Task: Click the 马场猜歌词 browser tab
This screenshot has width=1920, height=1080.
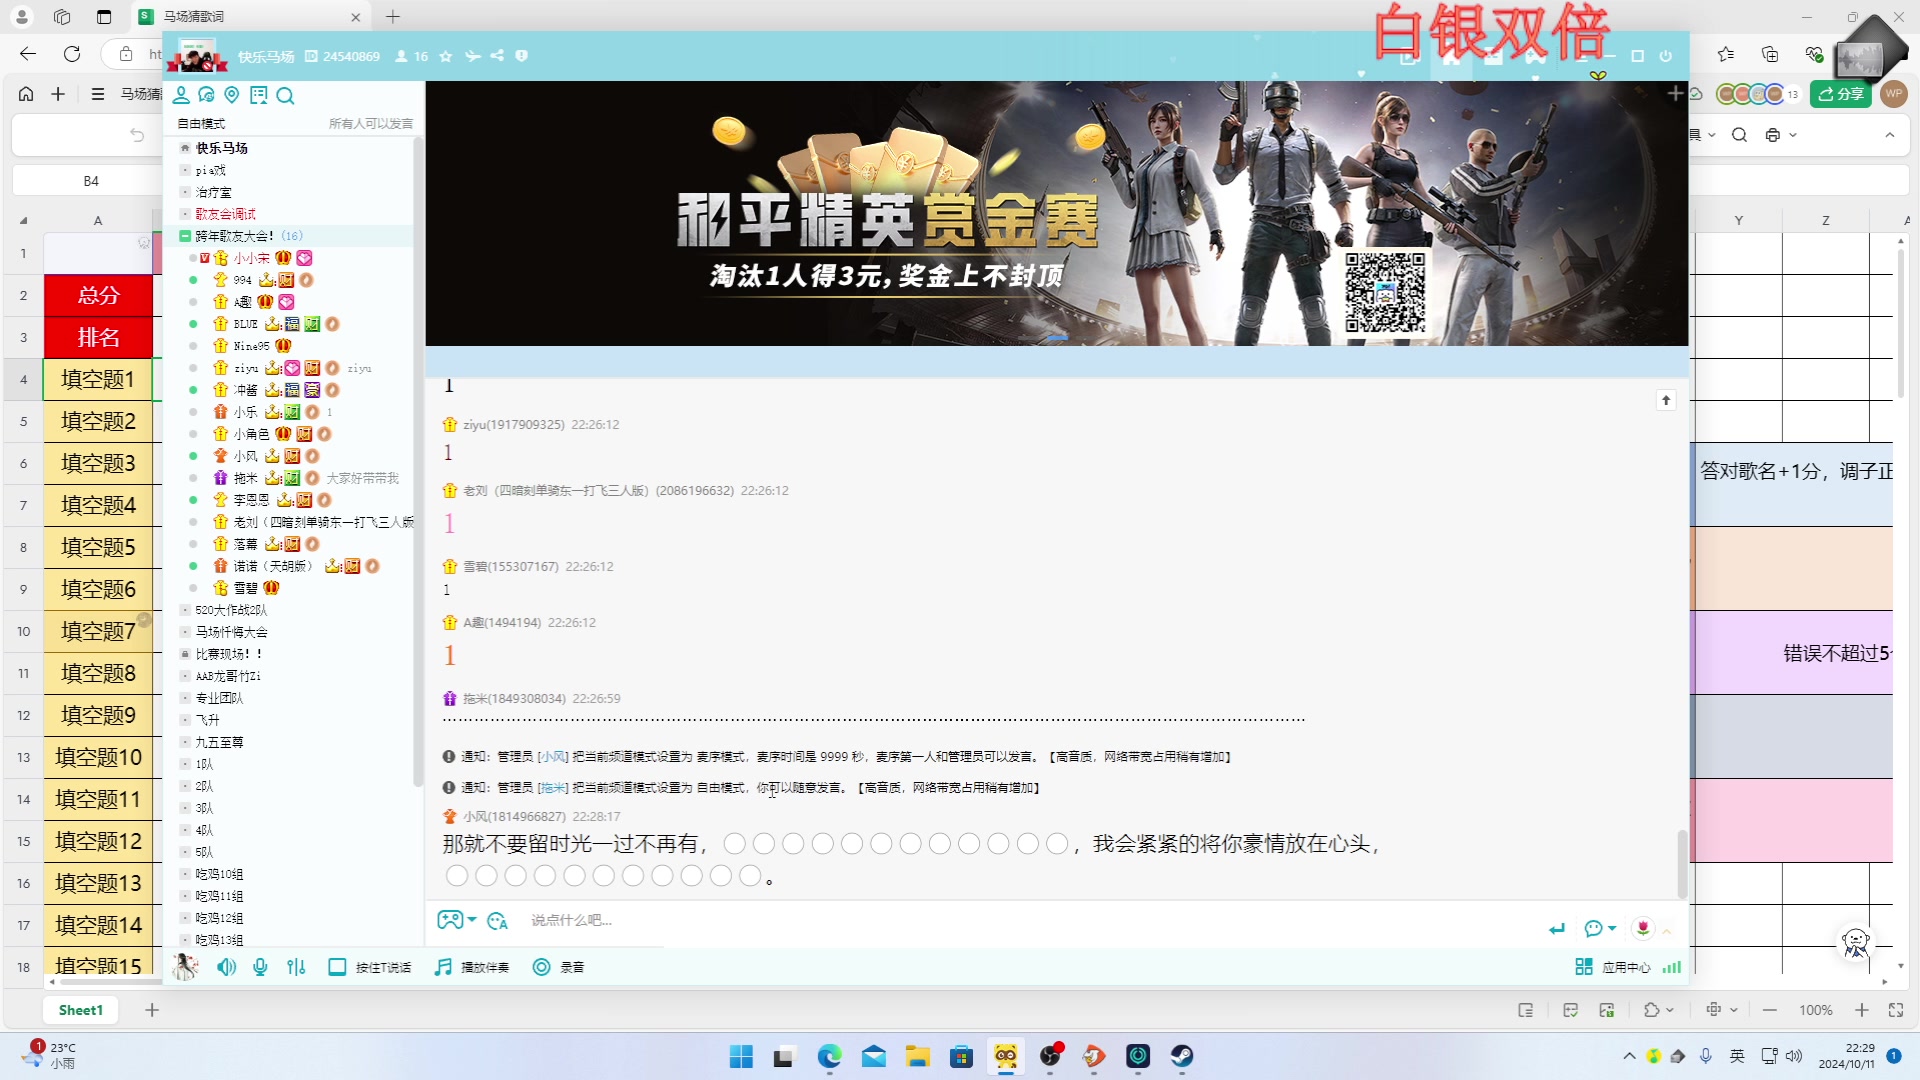Action: click(x=248, y=17)
